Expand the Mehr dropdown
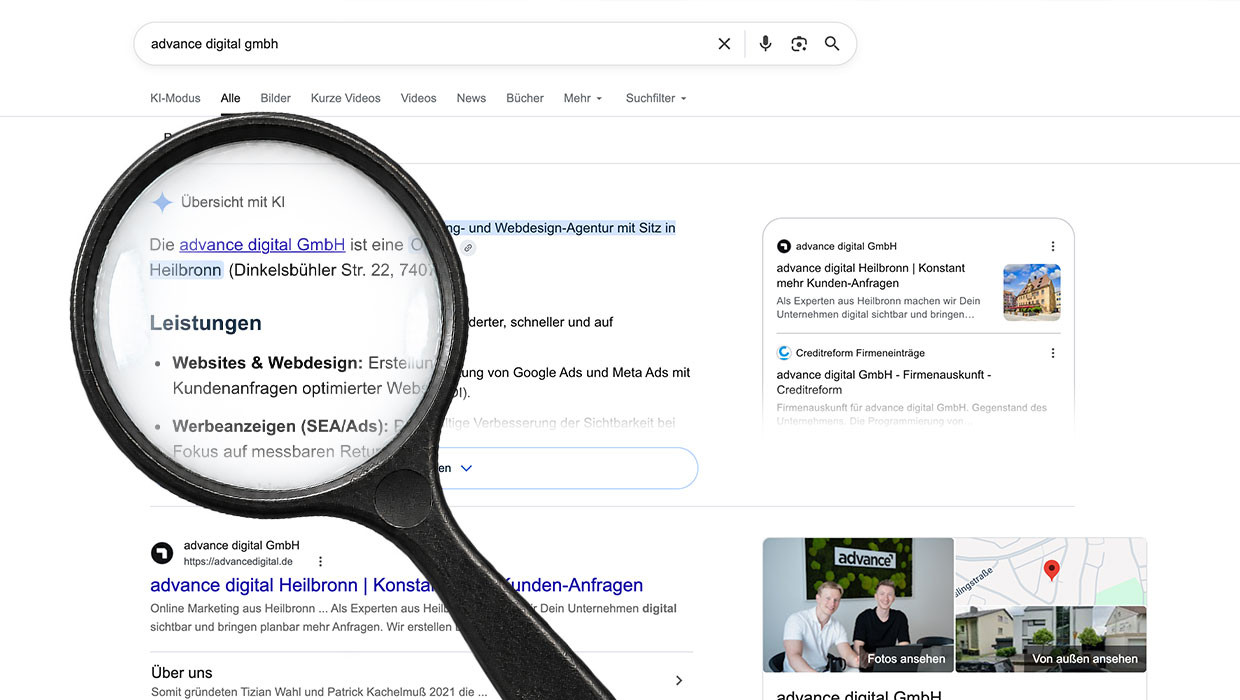 coord(583,98)
